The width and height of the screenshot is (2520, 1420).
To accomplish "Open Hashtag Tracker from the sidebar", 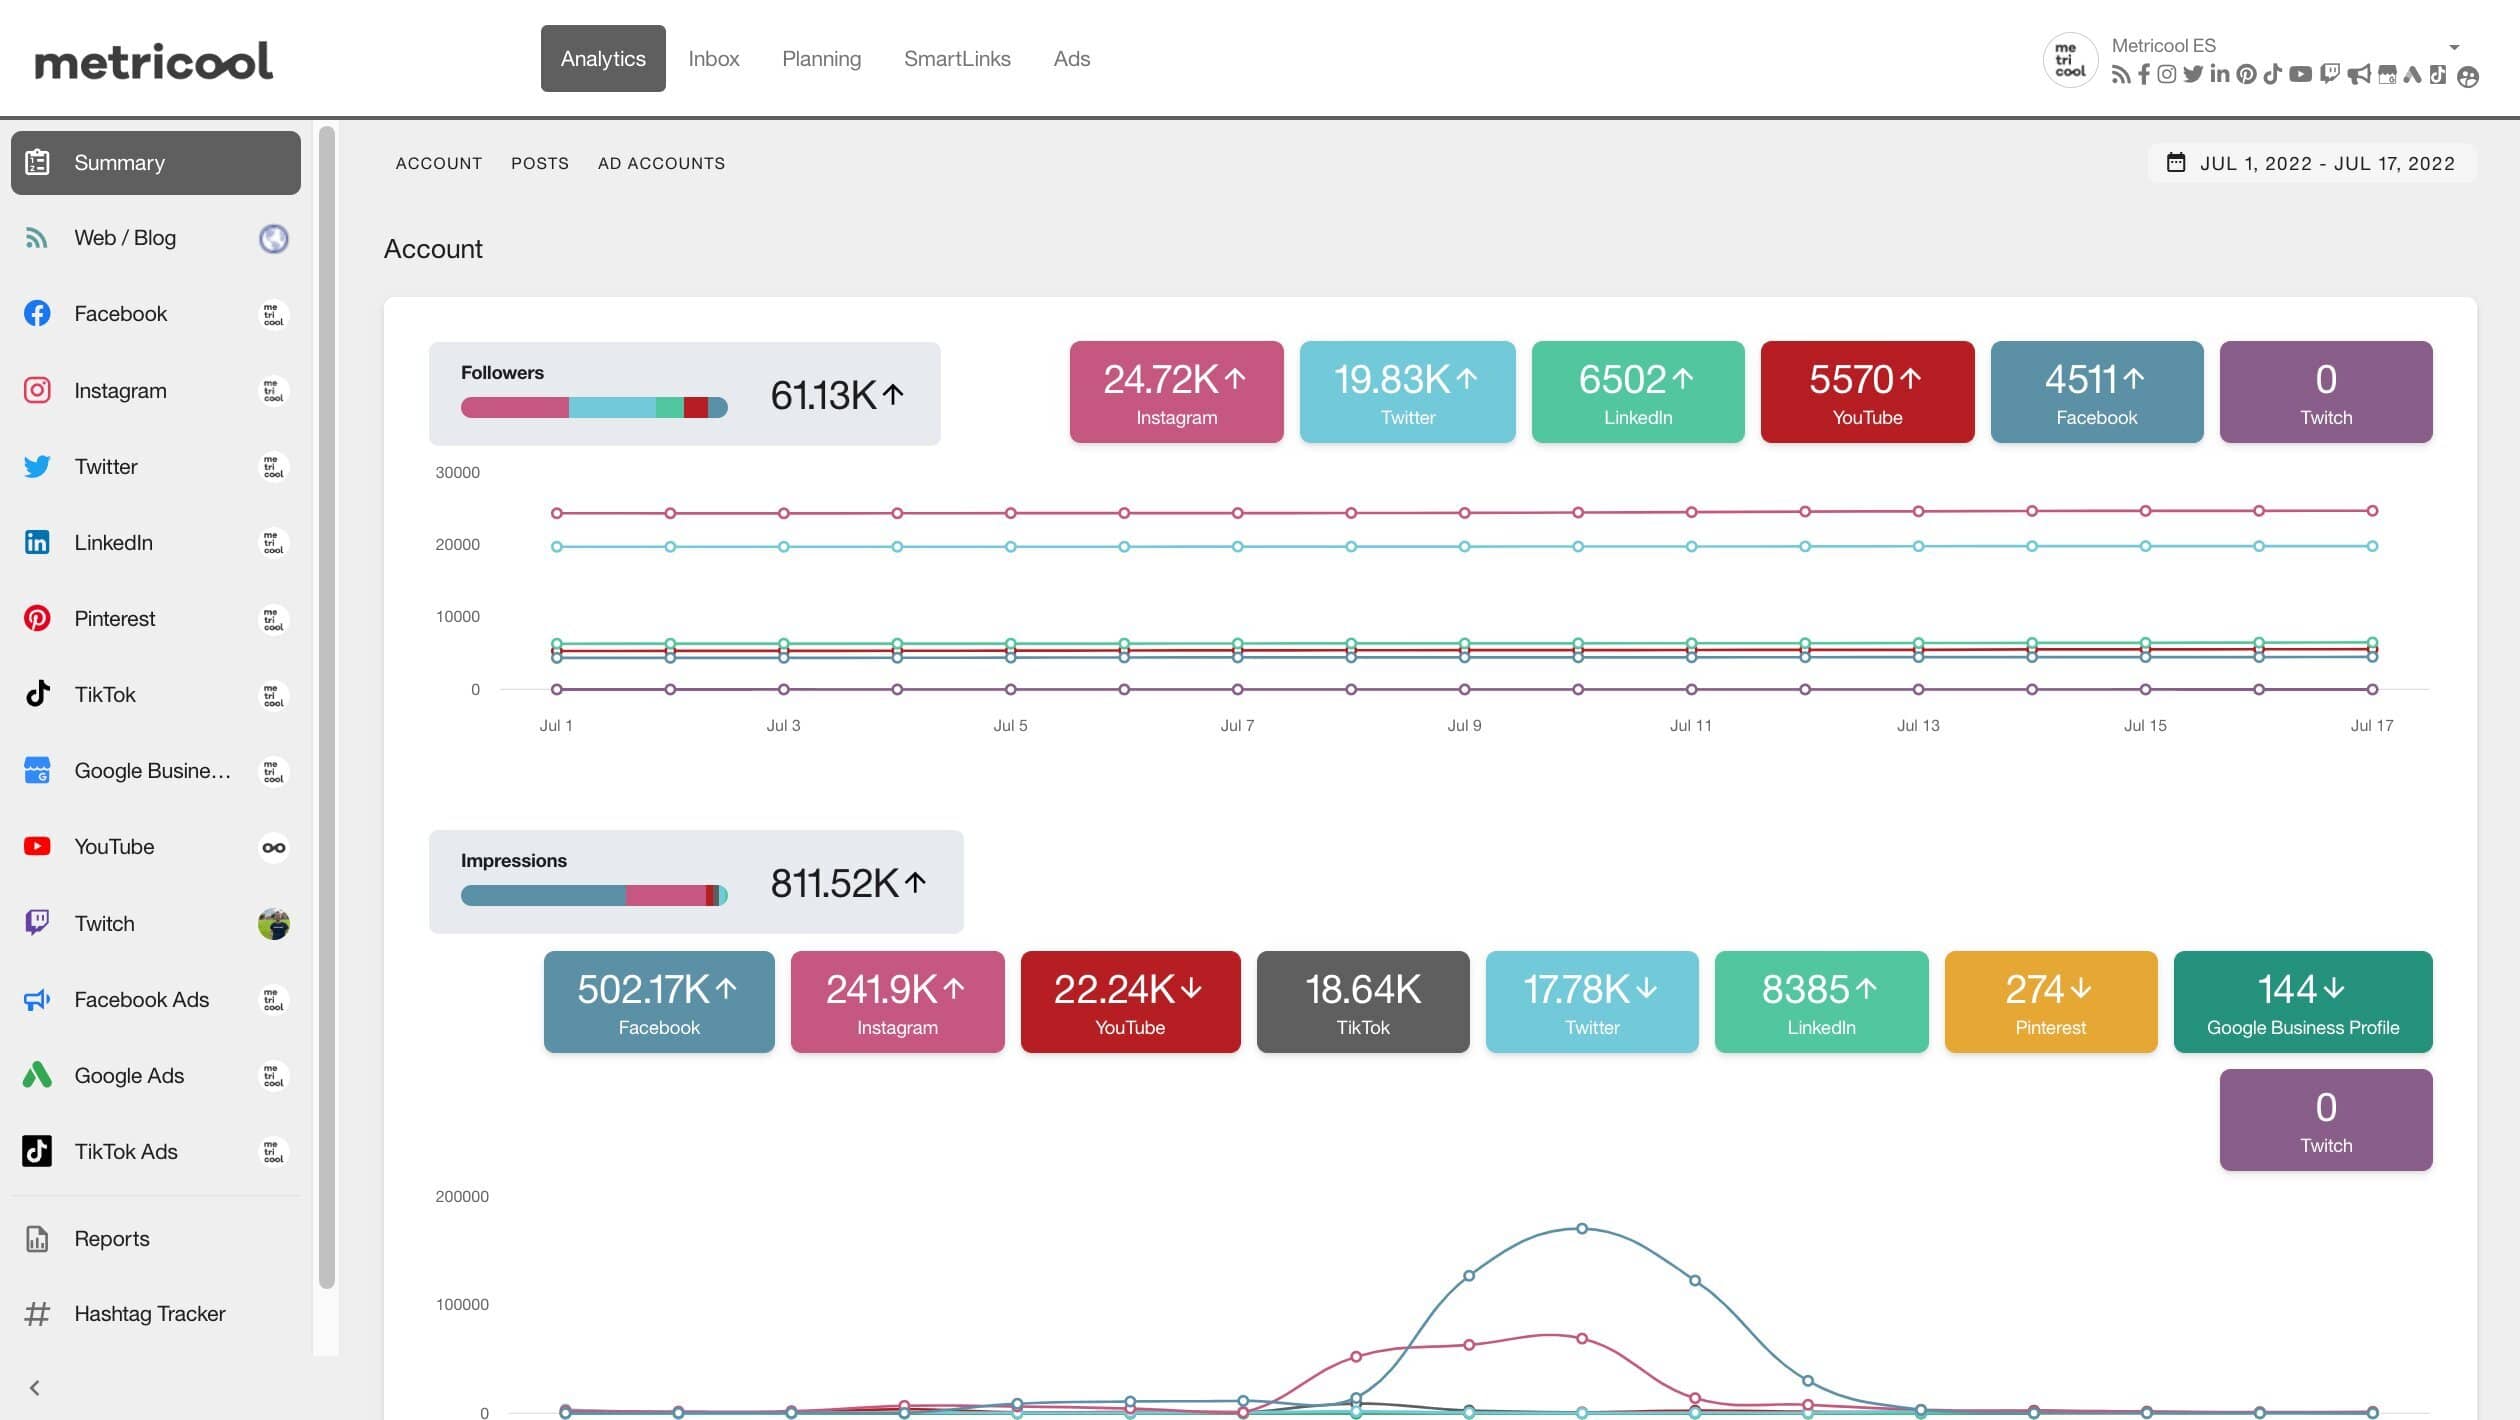I will coord(150,1313).
